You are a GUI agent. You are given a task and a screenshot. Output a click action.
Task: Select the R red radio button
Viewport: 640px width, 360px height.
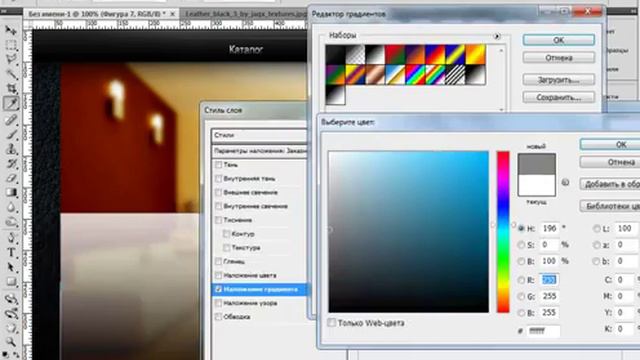521,280
